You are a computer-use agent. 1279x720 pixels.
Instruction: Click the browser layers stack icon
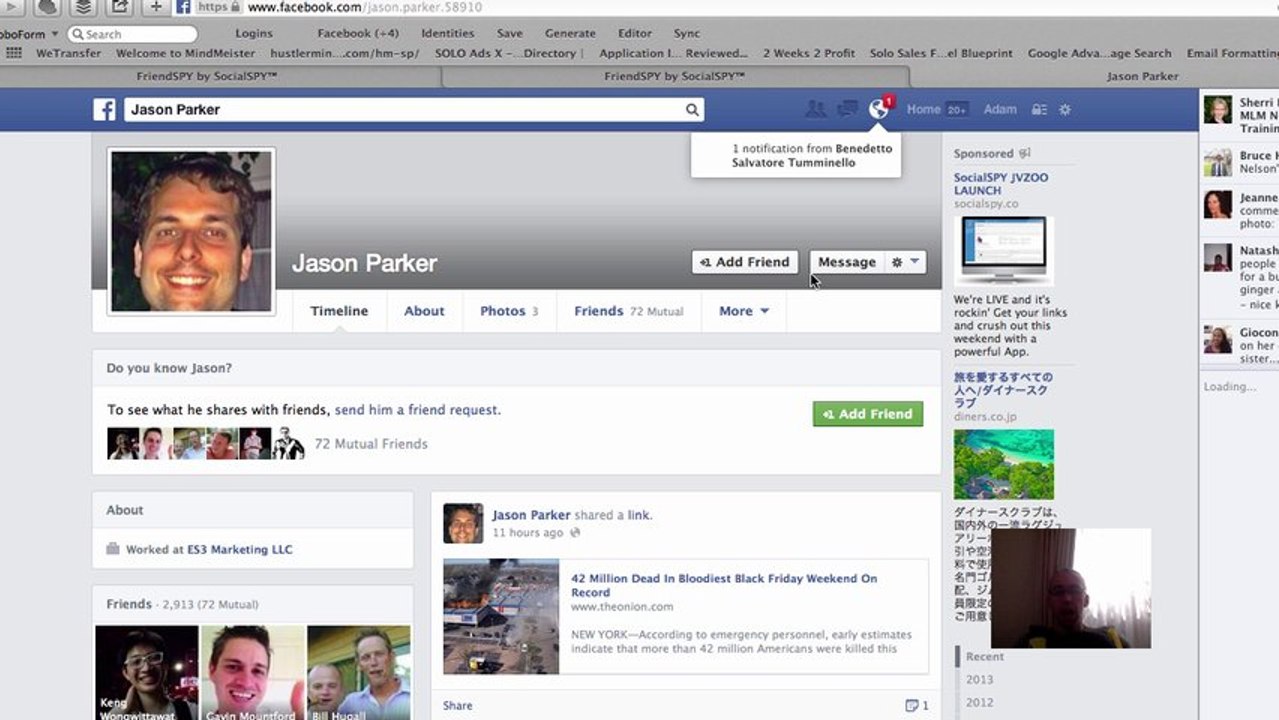click(x=84, y=7)
